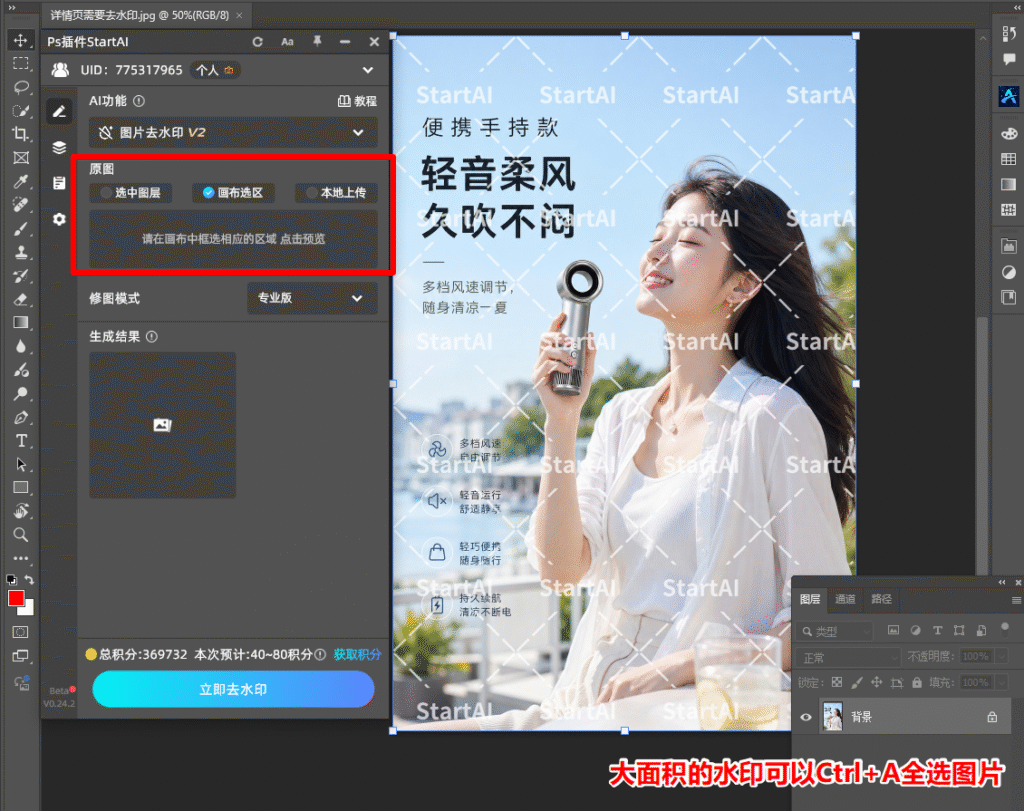The height and width of the screenshot is (811, 1024).
Task: Select the Pen tool
Action: [20, 417]
